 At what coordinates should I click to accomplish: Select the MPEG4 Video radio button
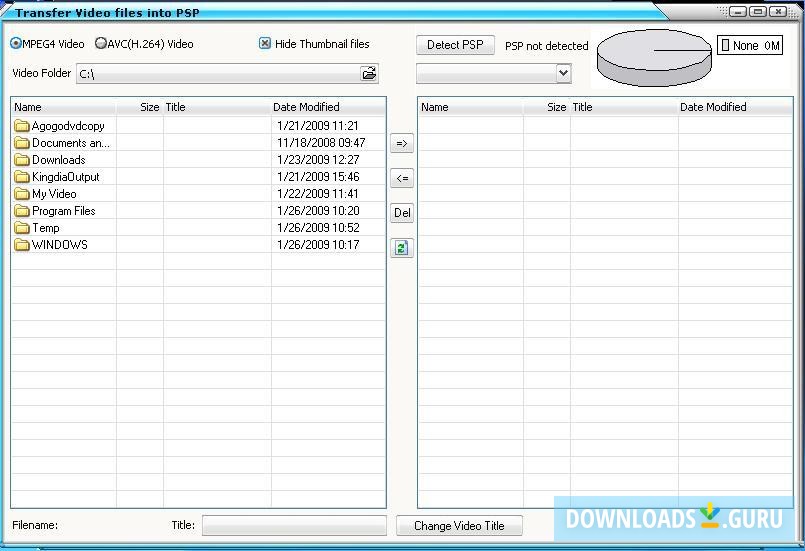16,44
